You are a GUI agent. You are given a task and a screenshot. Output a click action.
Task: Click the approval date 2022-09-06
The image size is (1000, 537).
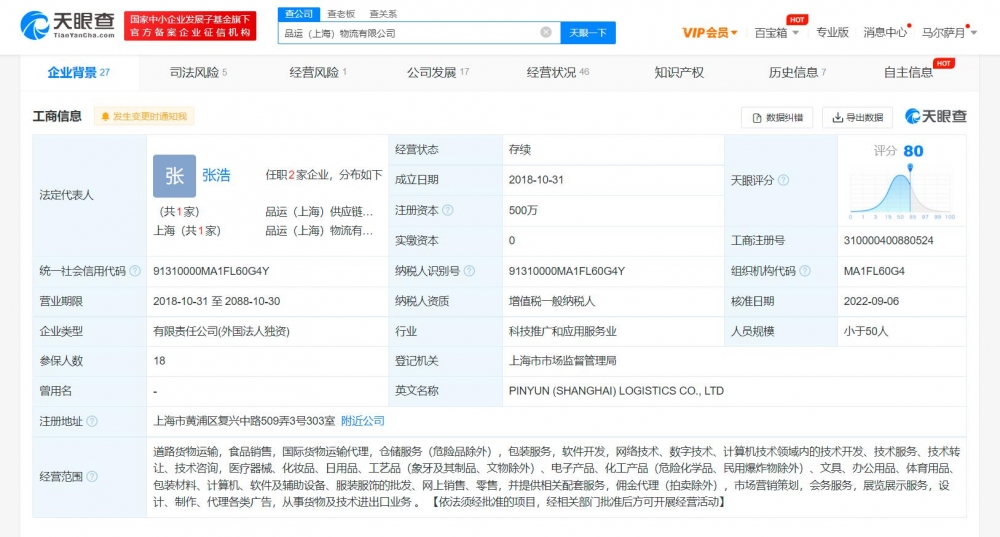(871, 301)
